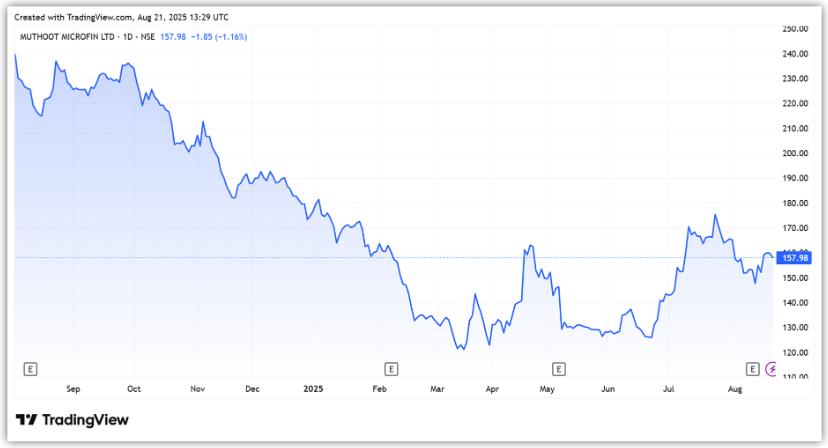Screen dimensions: 828x448
Task: Select the Oct label on time axis
Action: click(134, 387)
